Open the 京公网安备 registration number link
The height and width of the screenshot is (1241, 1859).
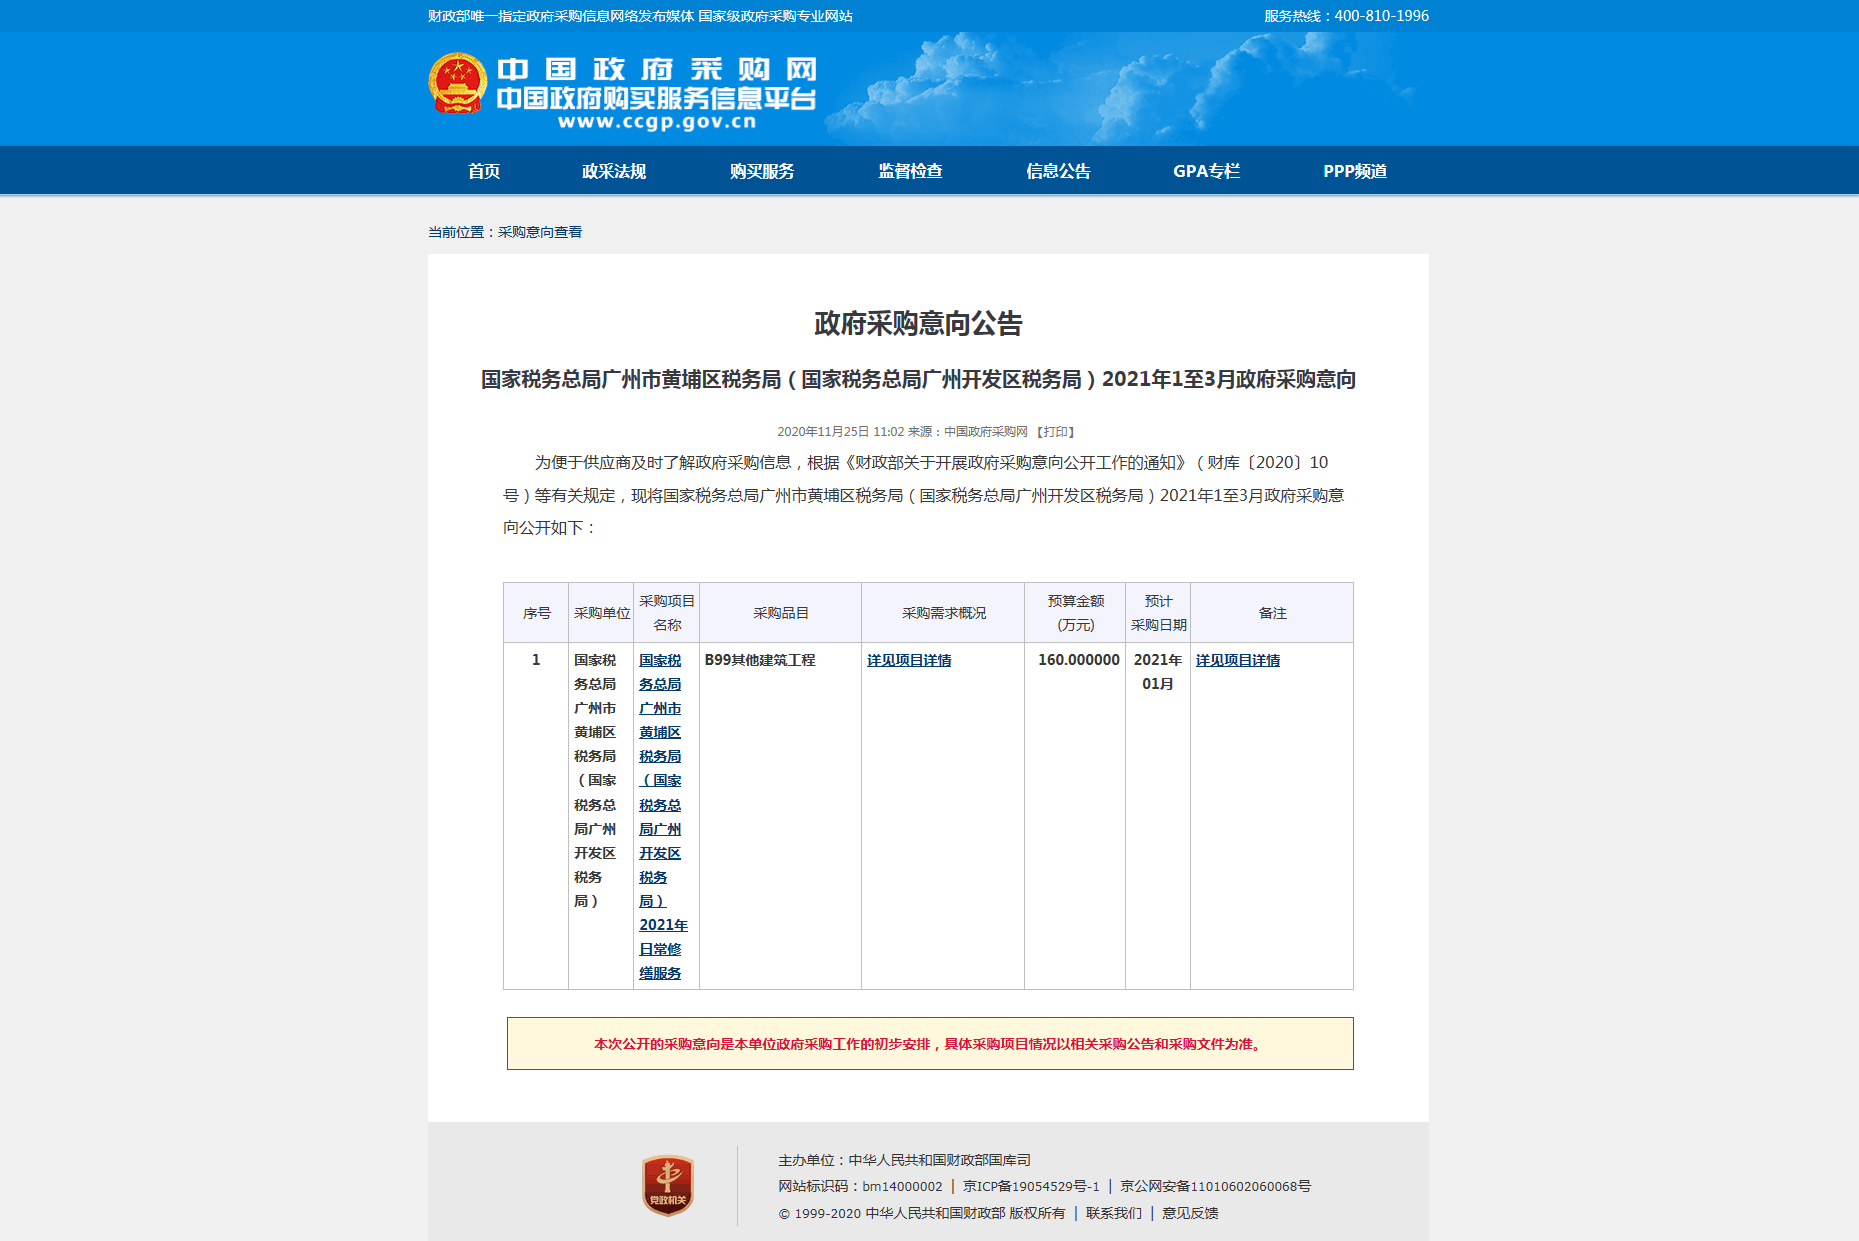click(x=1215, y=1187)
